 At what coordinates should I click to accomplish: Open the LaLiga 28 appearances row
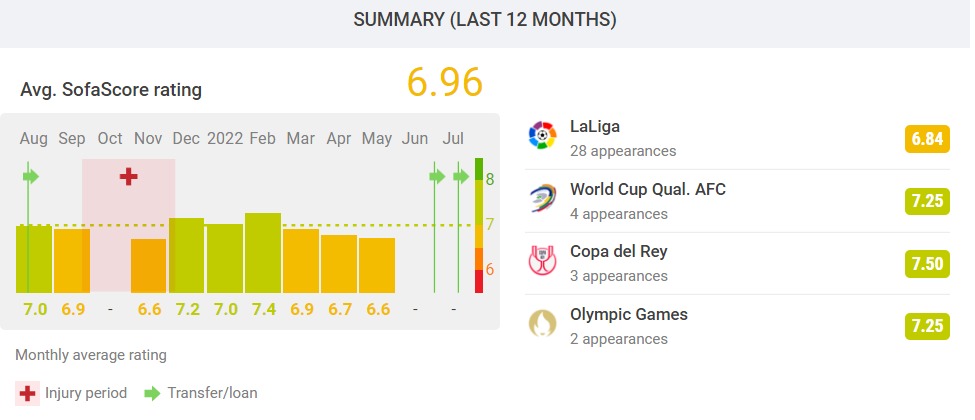tap(737, 138)
